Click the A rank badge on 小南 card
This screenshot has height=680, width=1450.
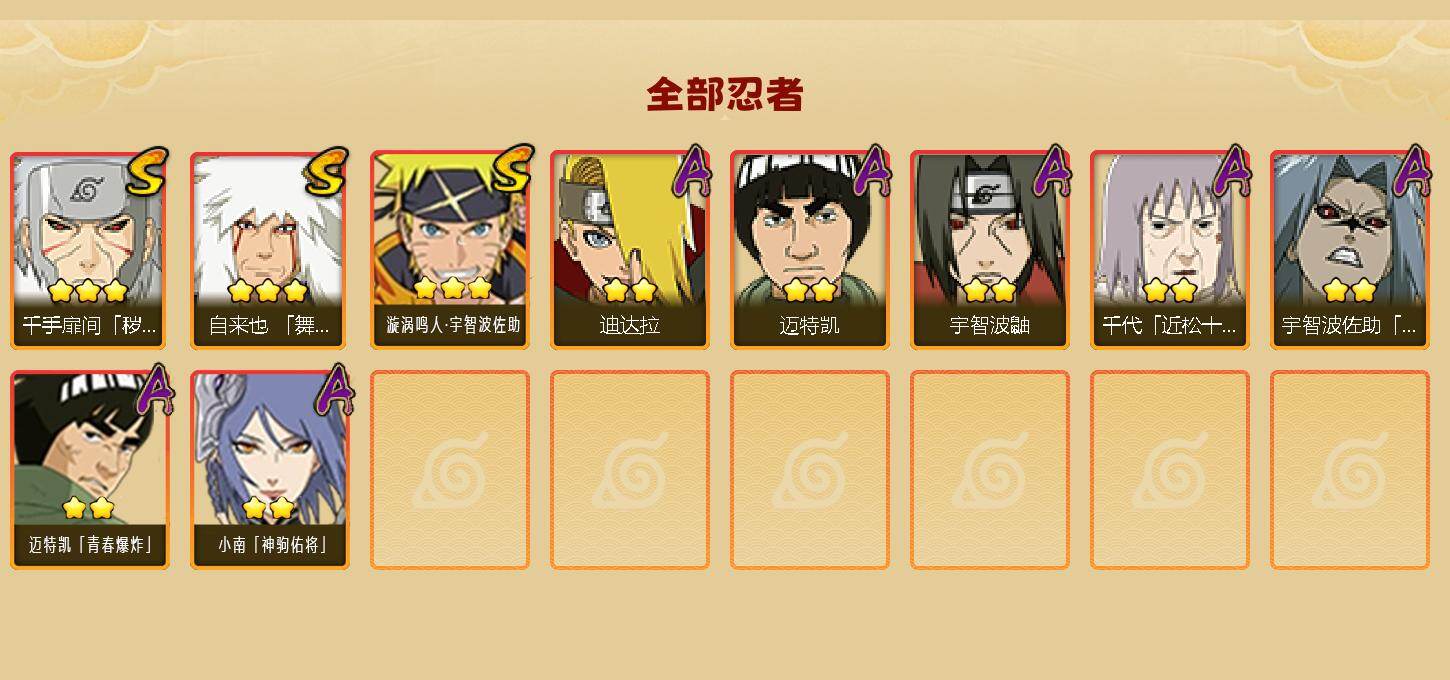pos(334,390)
